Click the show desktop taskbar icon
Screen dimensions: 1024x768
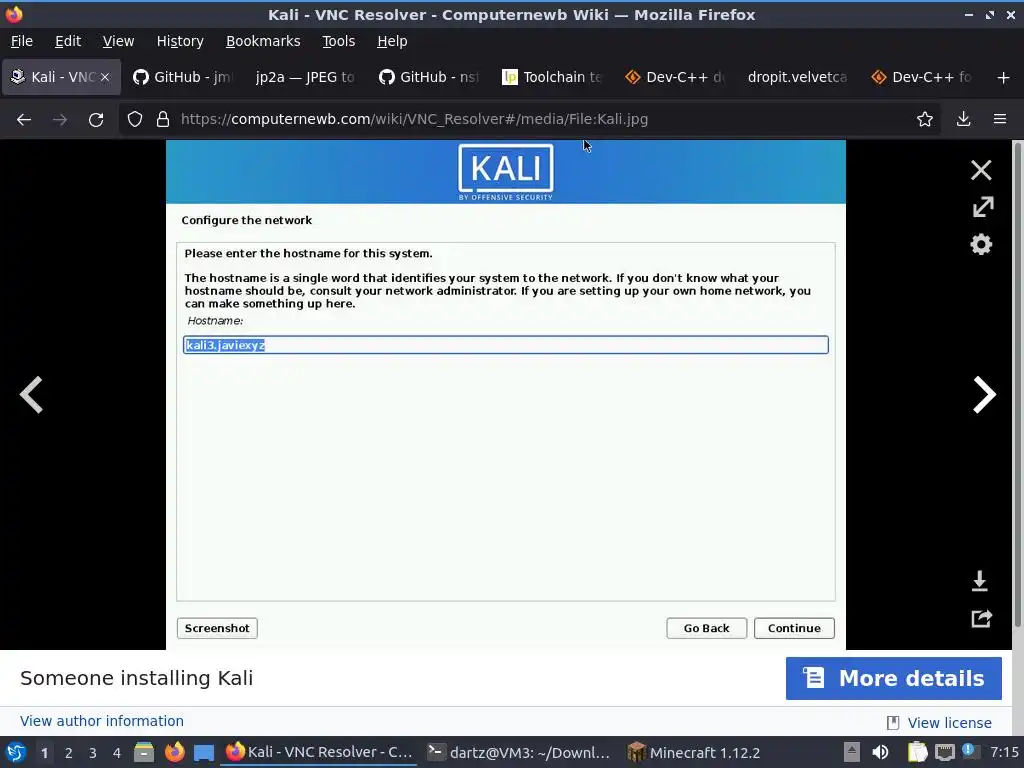point(204,753)
